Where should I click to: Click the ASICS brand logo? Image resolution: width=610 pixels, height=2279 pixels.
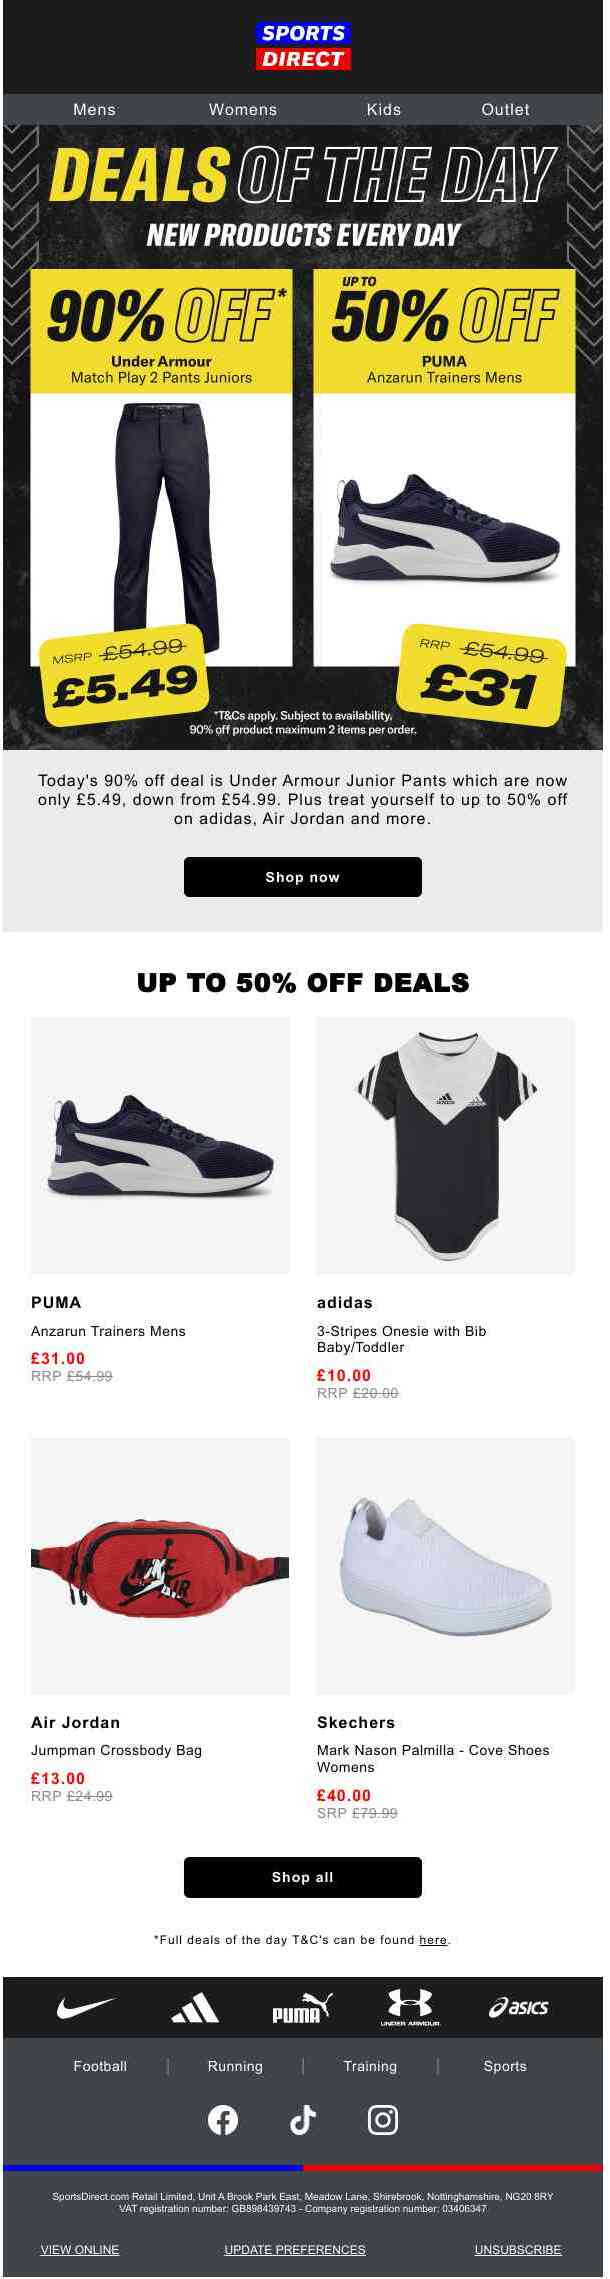pyautogui.click(x=518, y=2007)
